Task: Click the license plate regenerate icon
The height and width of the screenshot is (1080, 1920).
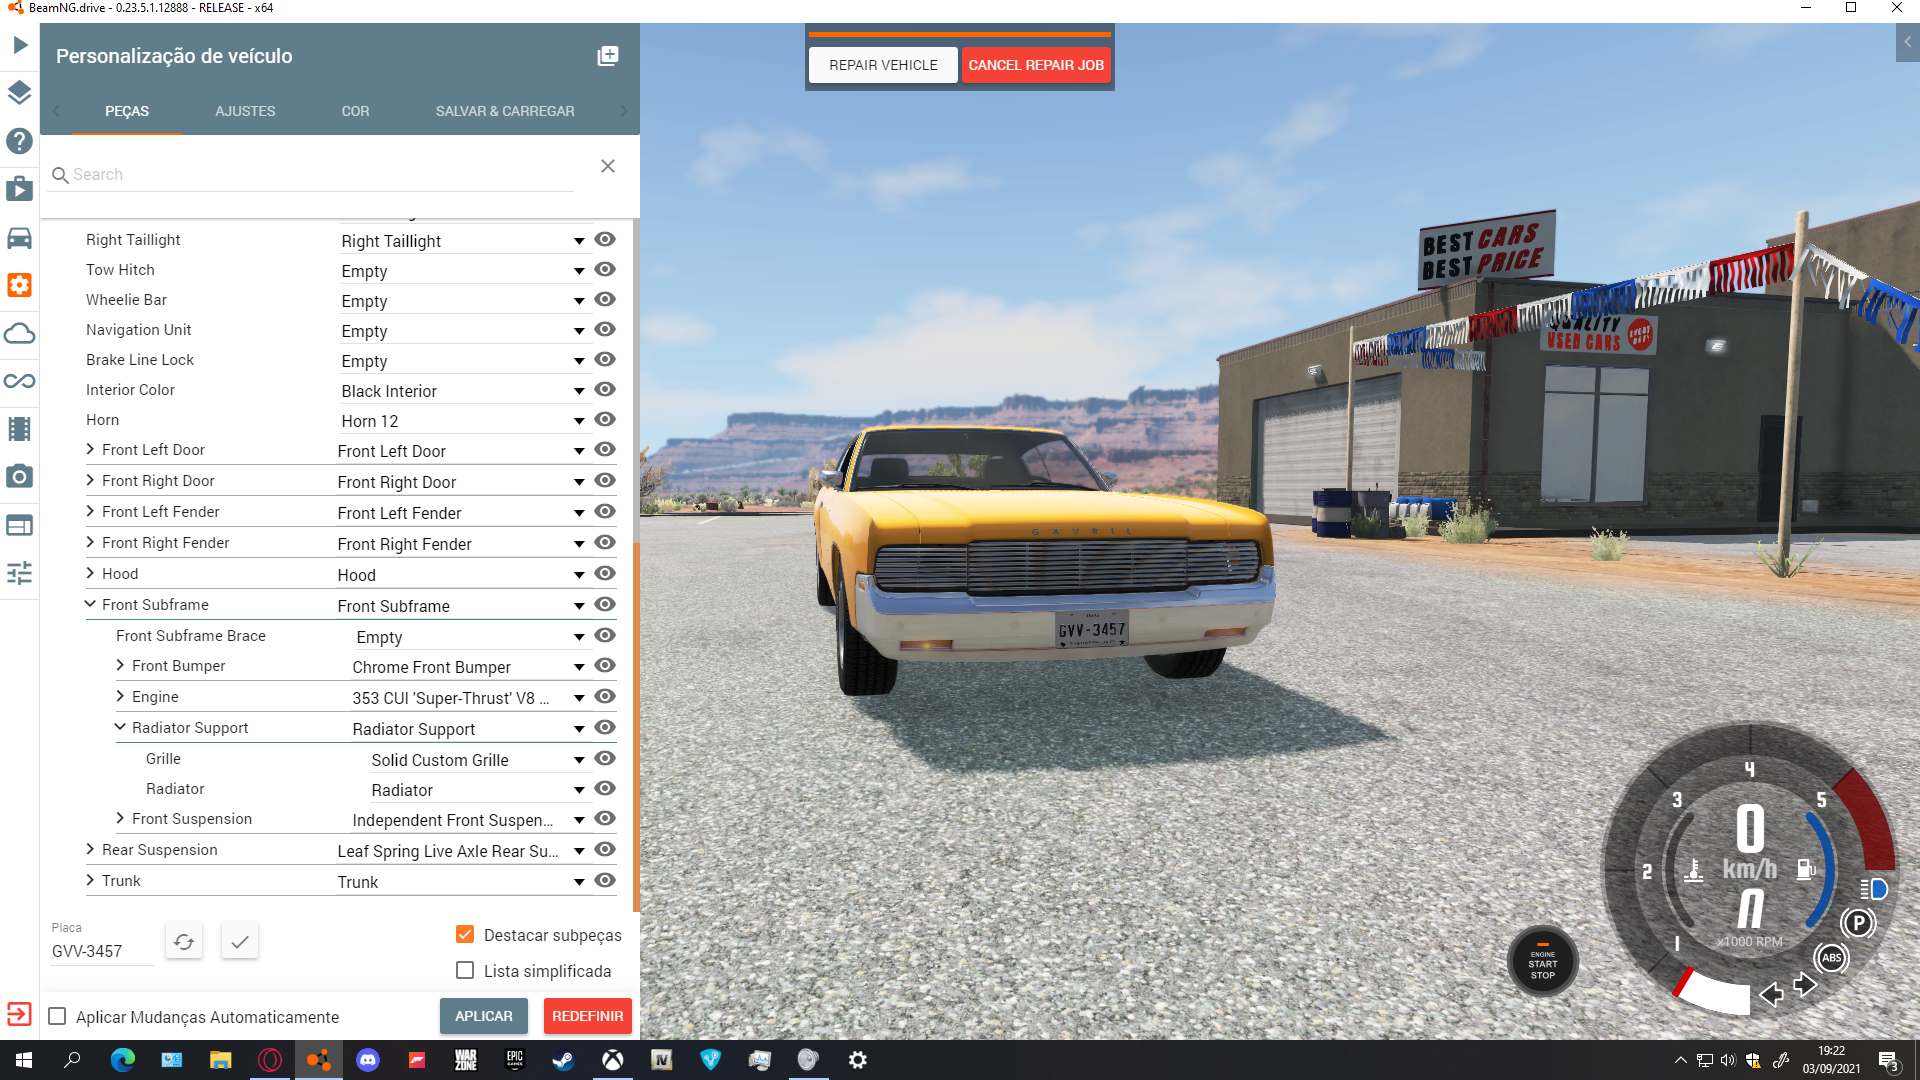Action: (184, 941)
